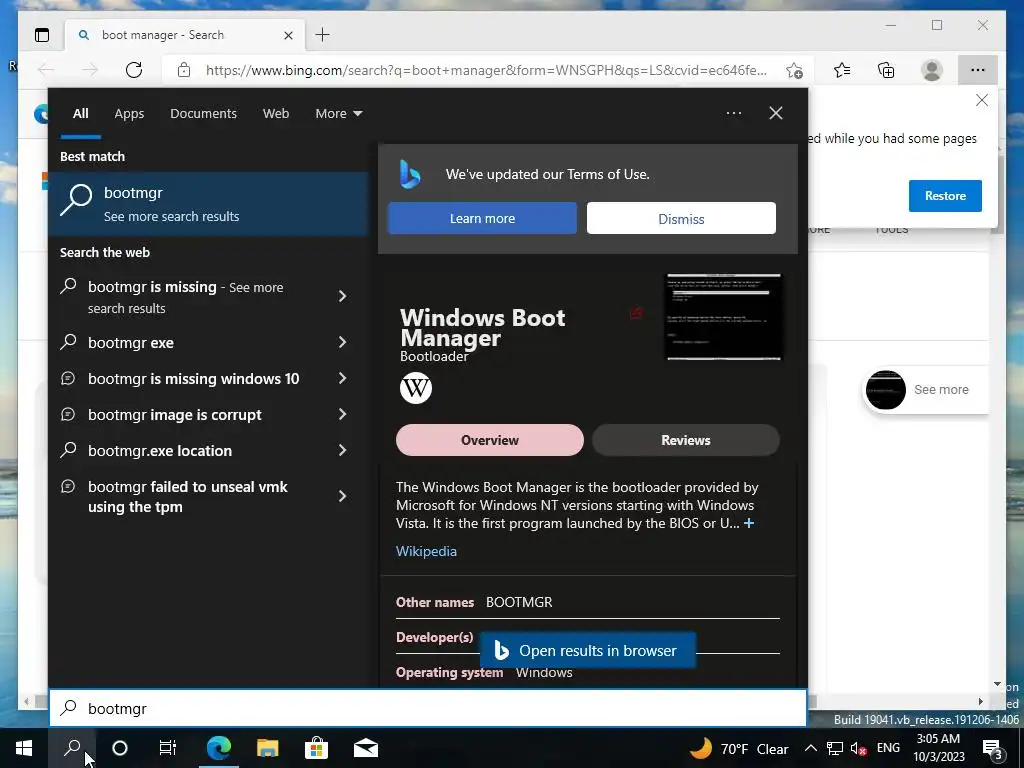The height and width of the screenshot is (768, 1024).
Task: Expand the More filter dropdown
Action: pos(338,114)
